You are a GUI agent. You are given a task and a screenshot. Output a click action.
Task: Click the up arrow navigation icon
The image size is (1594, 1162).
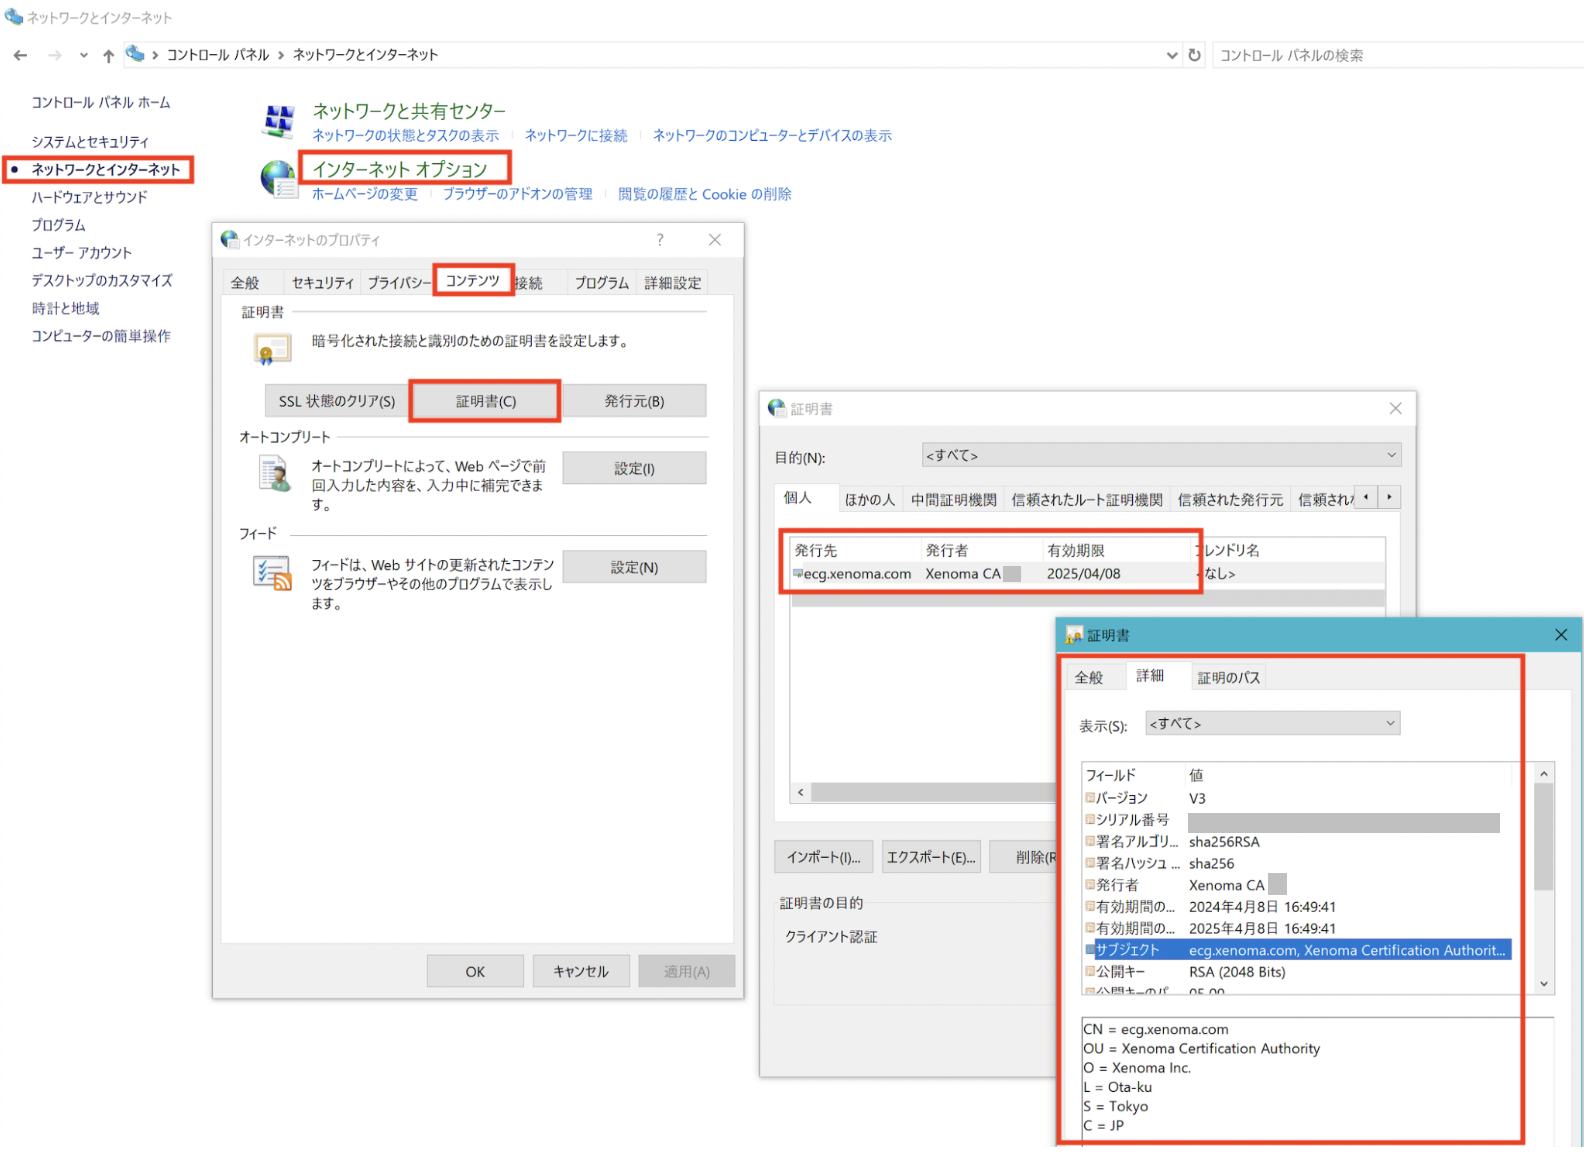[x=108, y=55]
